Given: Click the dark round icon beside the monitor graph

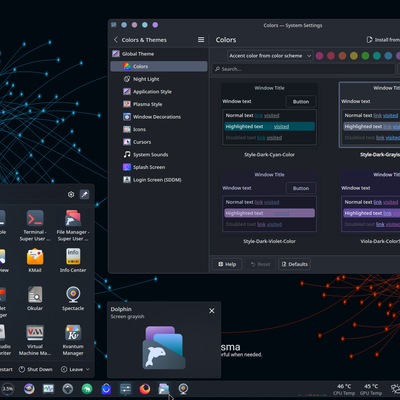Looking at the screenshot, I should click(68, 389).
